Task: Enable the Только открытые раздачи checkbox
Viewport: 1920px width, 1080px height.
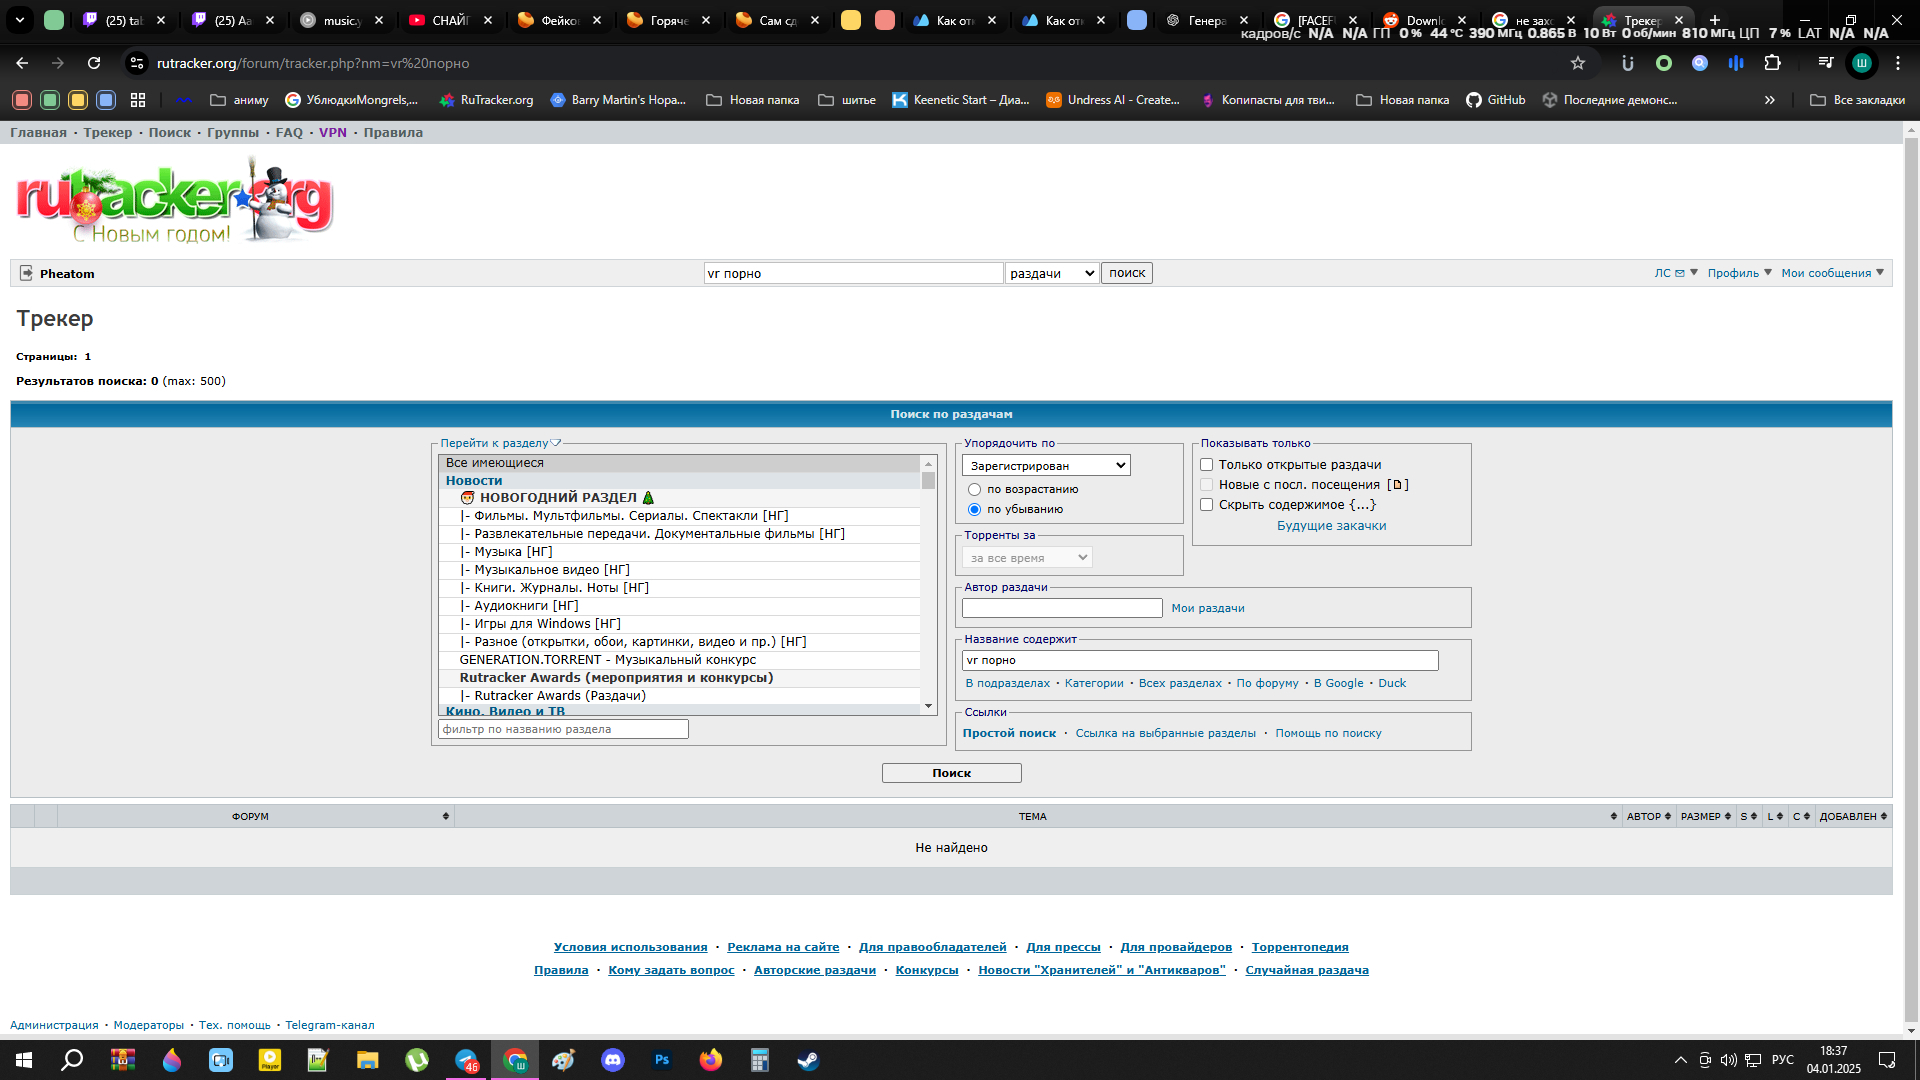Action: [1207, 465]
